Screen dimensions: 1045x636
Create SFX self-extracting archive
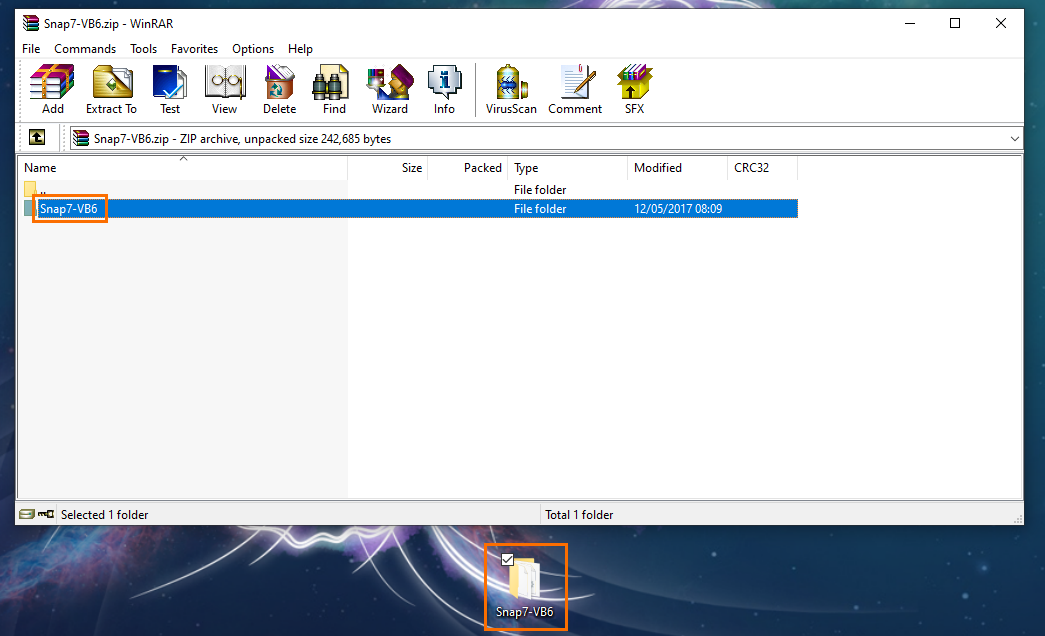pyautogui.click(x=634, y=89)
